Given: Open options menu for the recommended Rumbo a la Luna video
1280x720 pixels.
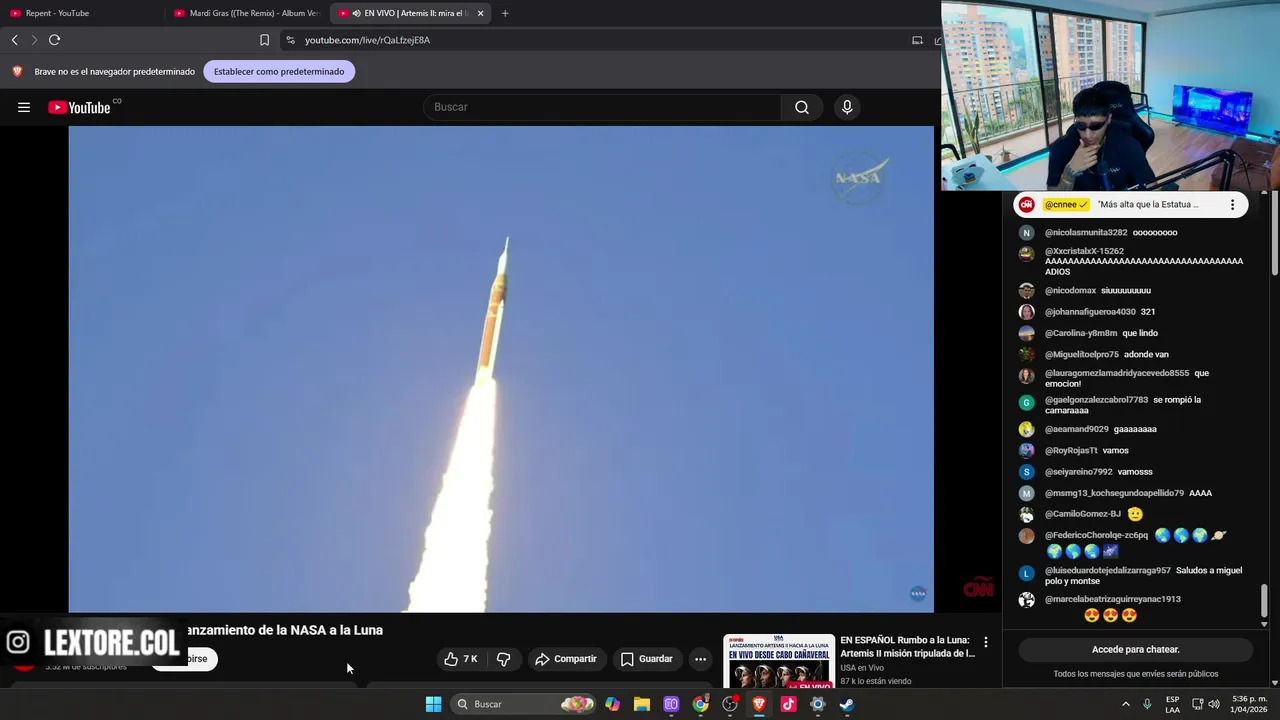Looking at the screenshot, I should click(x=986, y=642).
